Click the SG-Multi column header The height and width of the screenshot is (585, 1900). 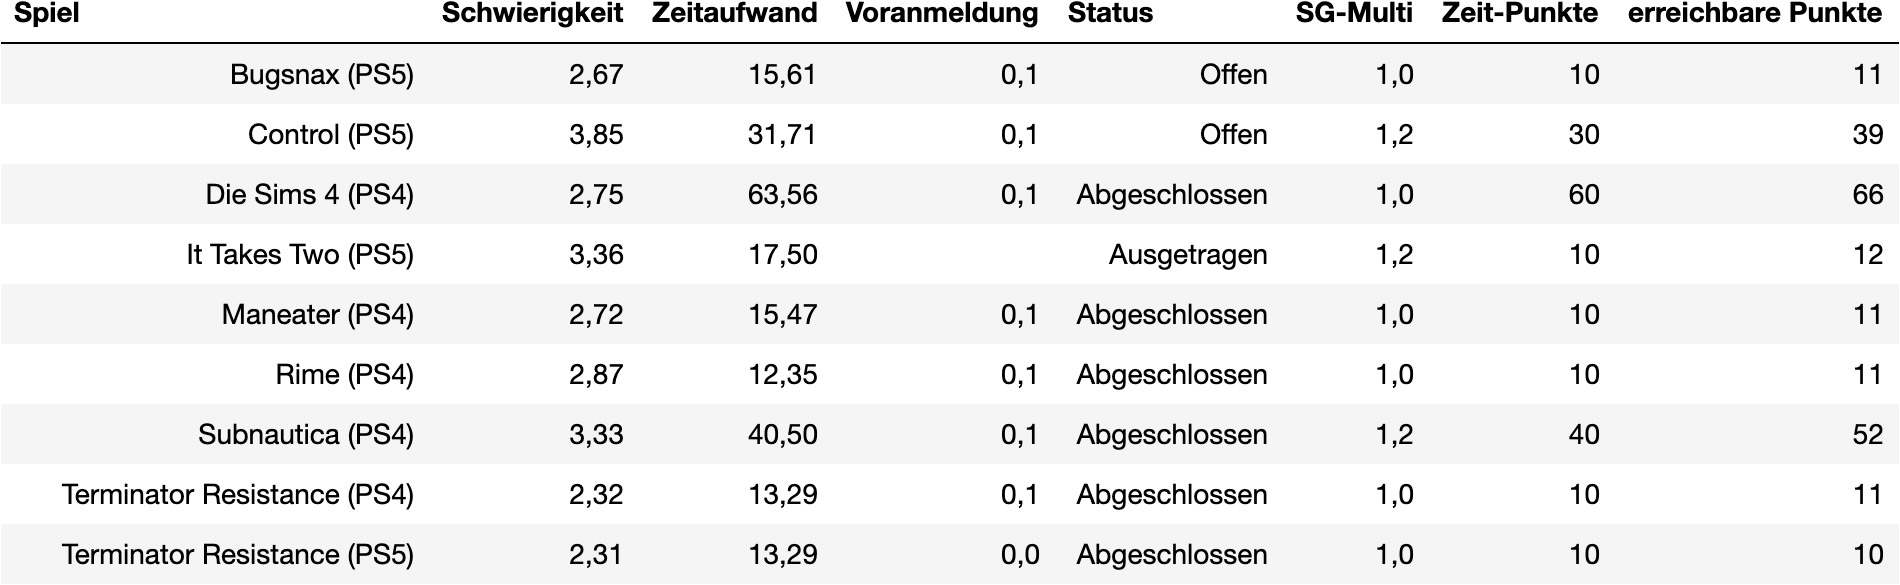pyautogui.click(x=1354, y=14)
